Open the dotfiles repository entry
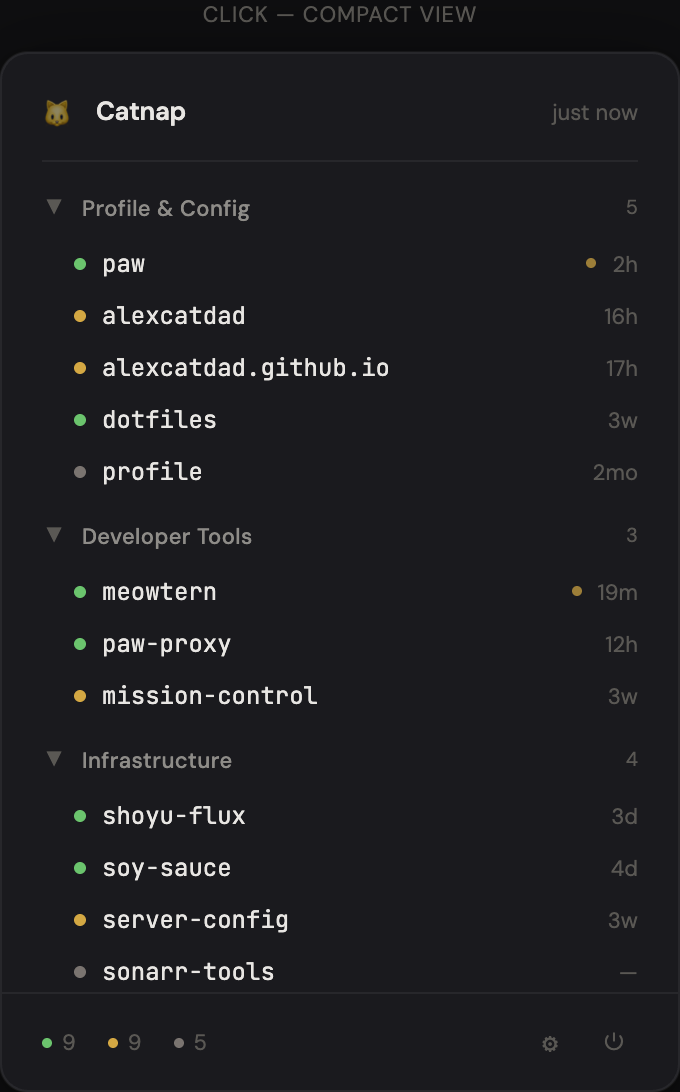 (159, 420)
